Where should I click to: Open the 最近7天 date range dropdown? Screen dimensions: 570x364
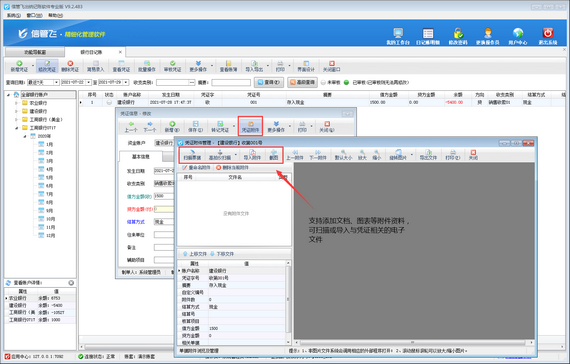point(56,83)
